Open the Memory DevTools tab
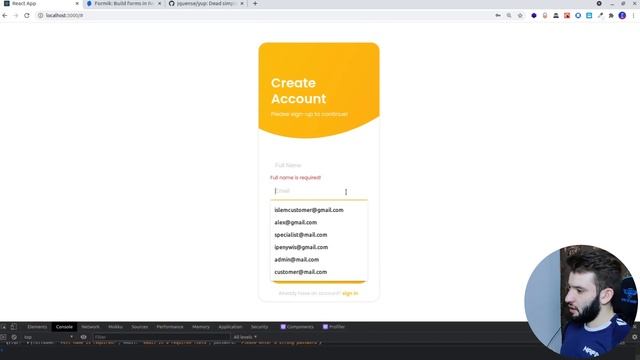 tap(201, 327)
